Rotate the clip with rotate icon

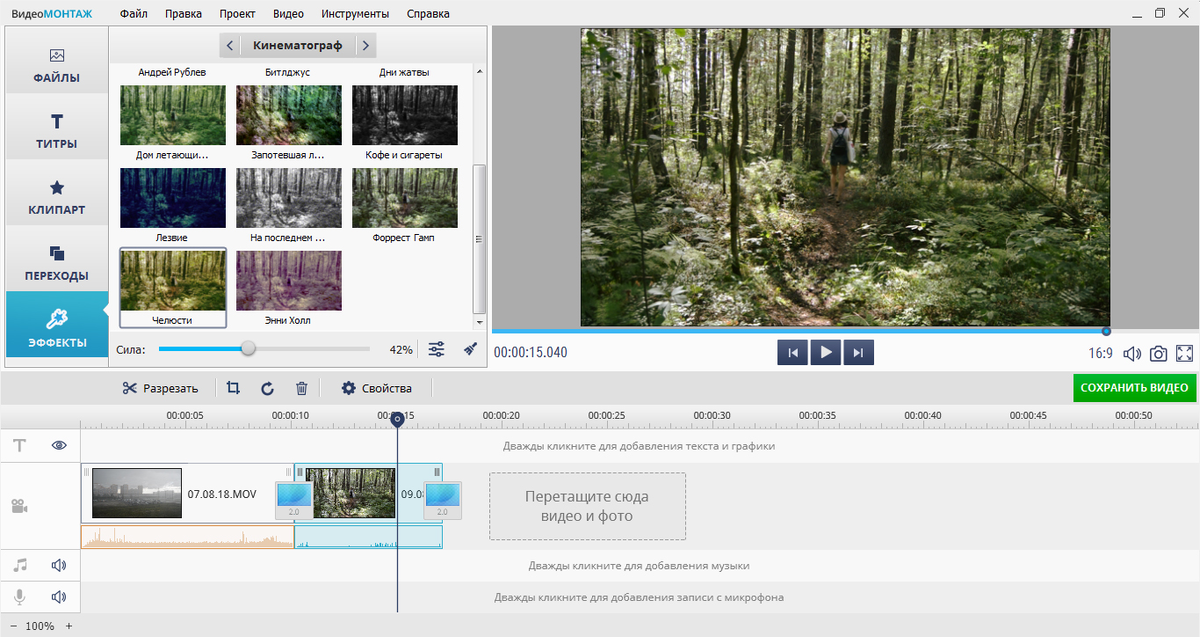tap(267, 388)
